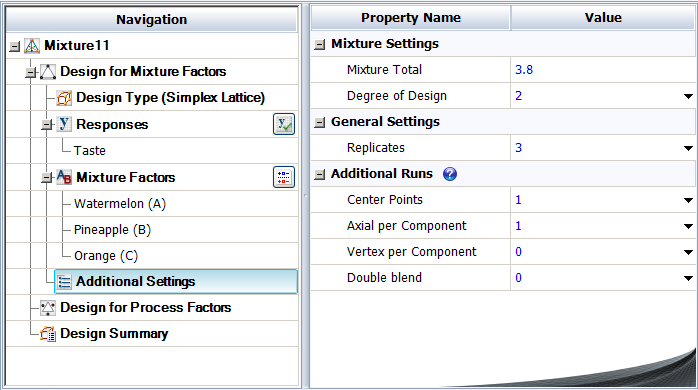Select the Design Summary item

pos(114,333)
